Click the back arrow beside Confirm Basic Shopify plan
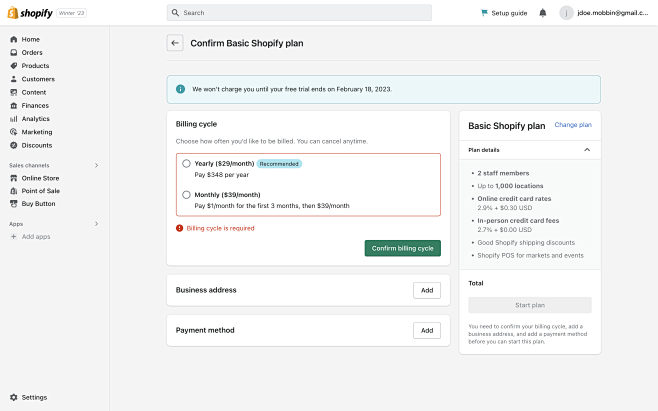The height and width of the screenshot is (411, 658). tap(175, 43)
